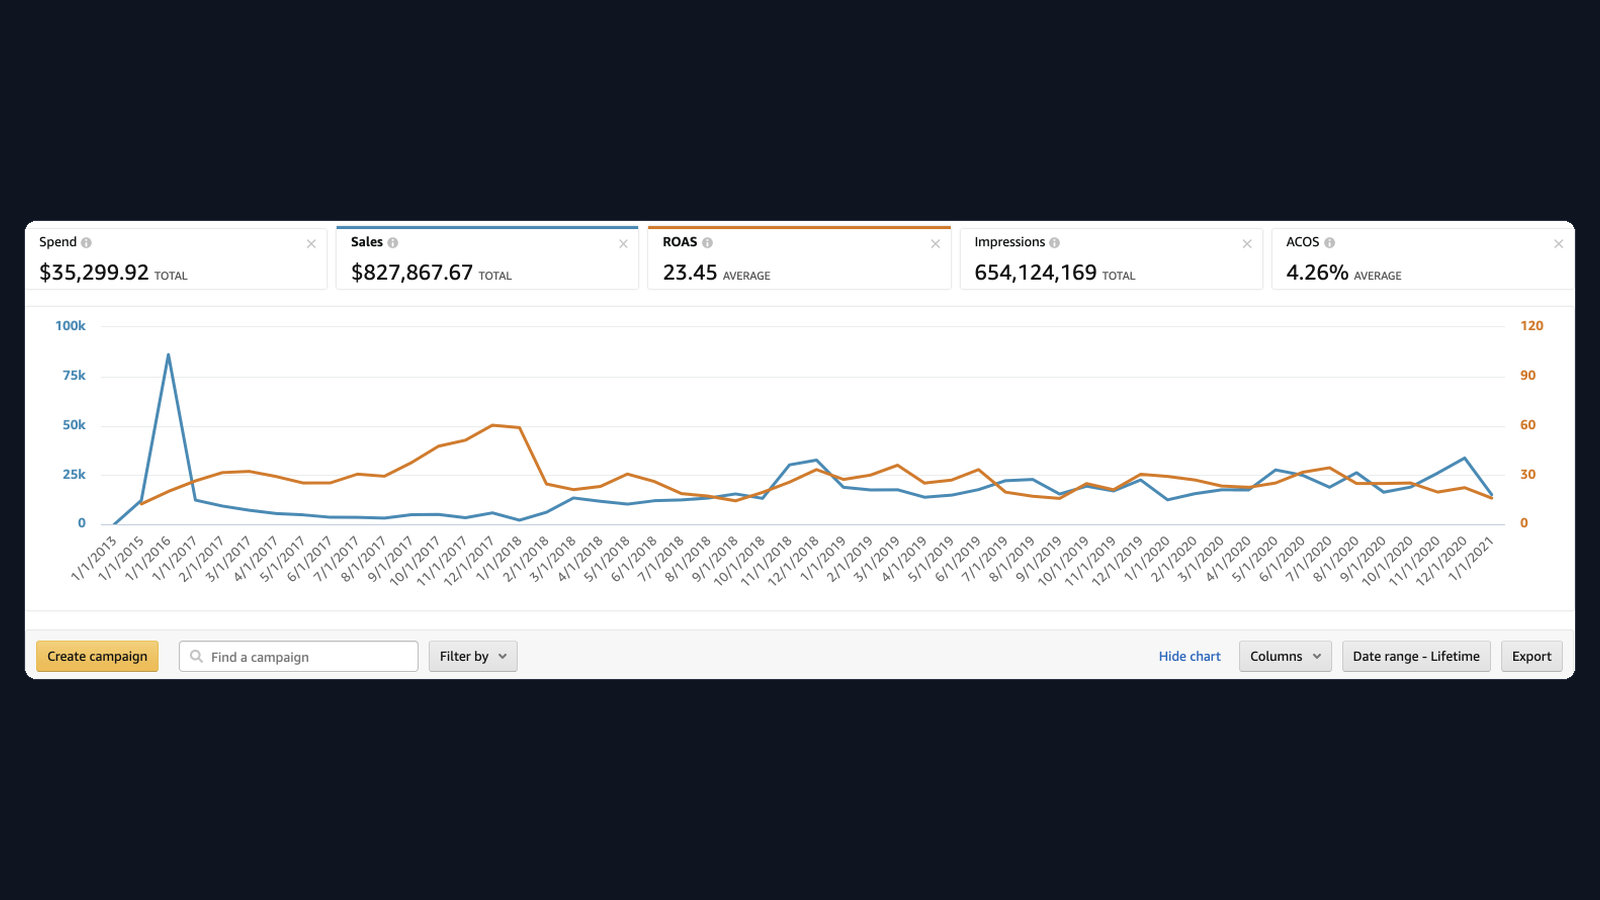The height and width of the screenshot is (900, 1600).
Task: Click the 12/1/2017 ROAS peak point
Action: click(x=493, y=425)
